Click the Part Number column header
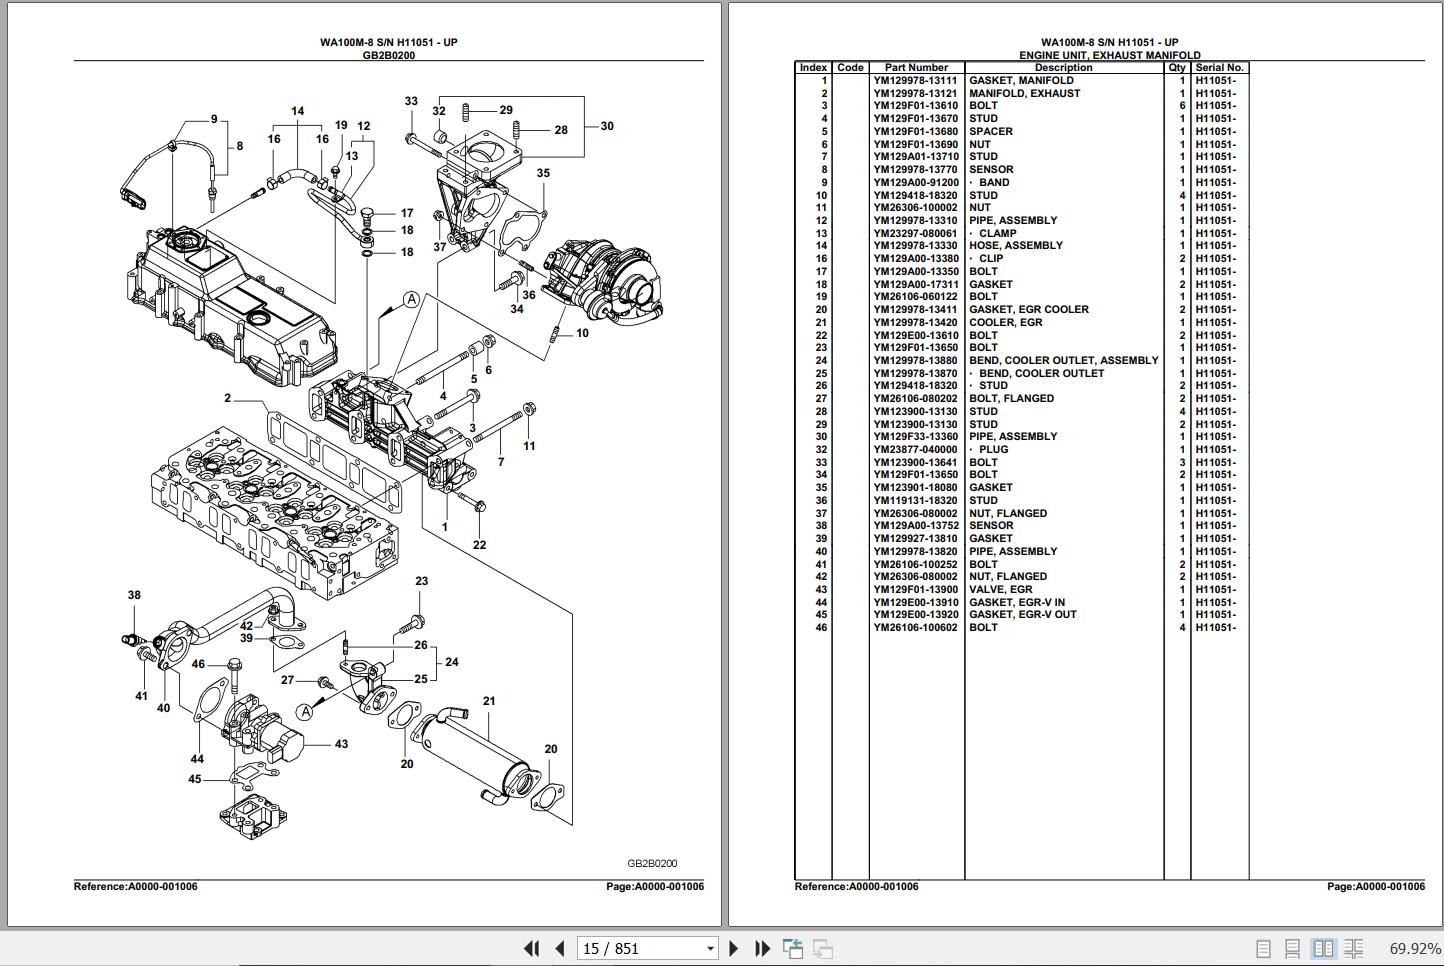This screenshot has width=1444, height=966. point(916,68)
